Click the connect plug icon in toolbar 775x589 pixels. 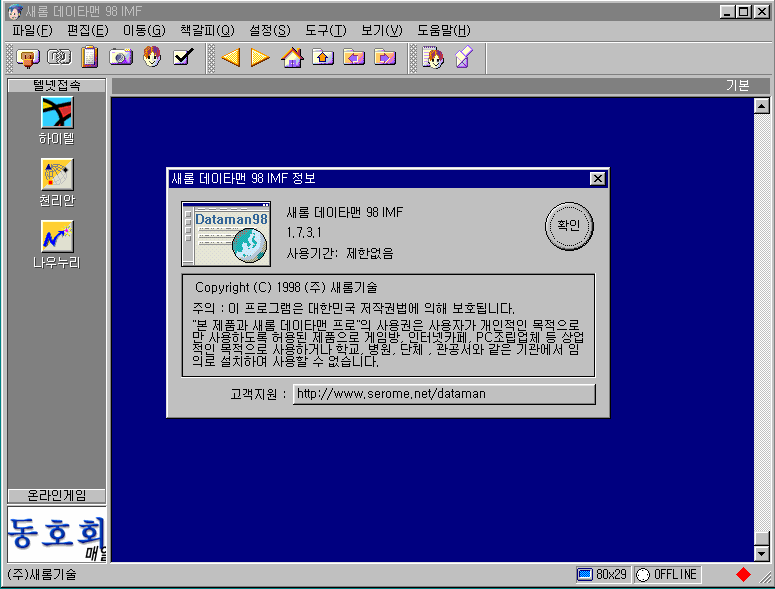(28, 58)
